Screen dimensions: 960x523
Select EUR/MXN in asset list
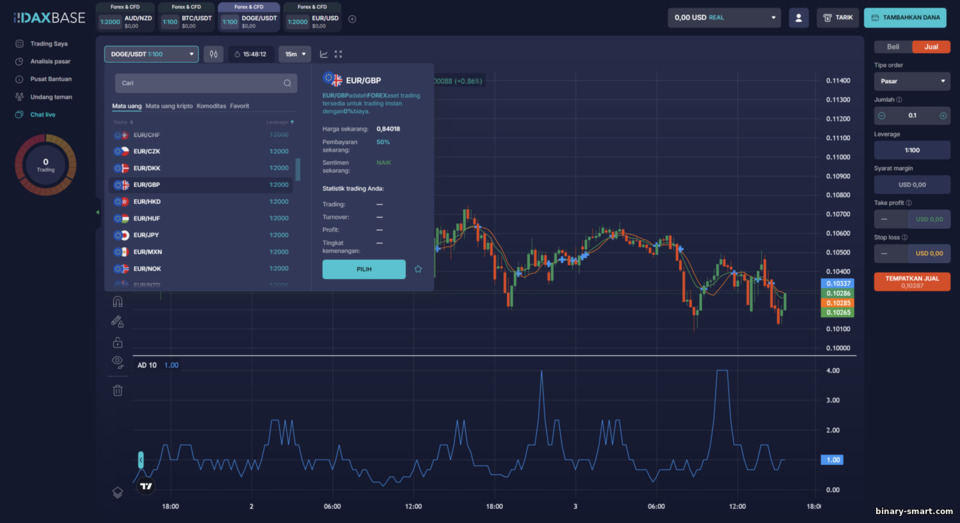point(201,252)
